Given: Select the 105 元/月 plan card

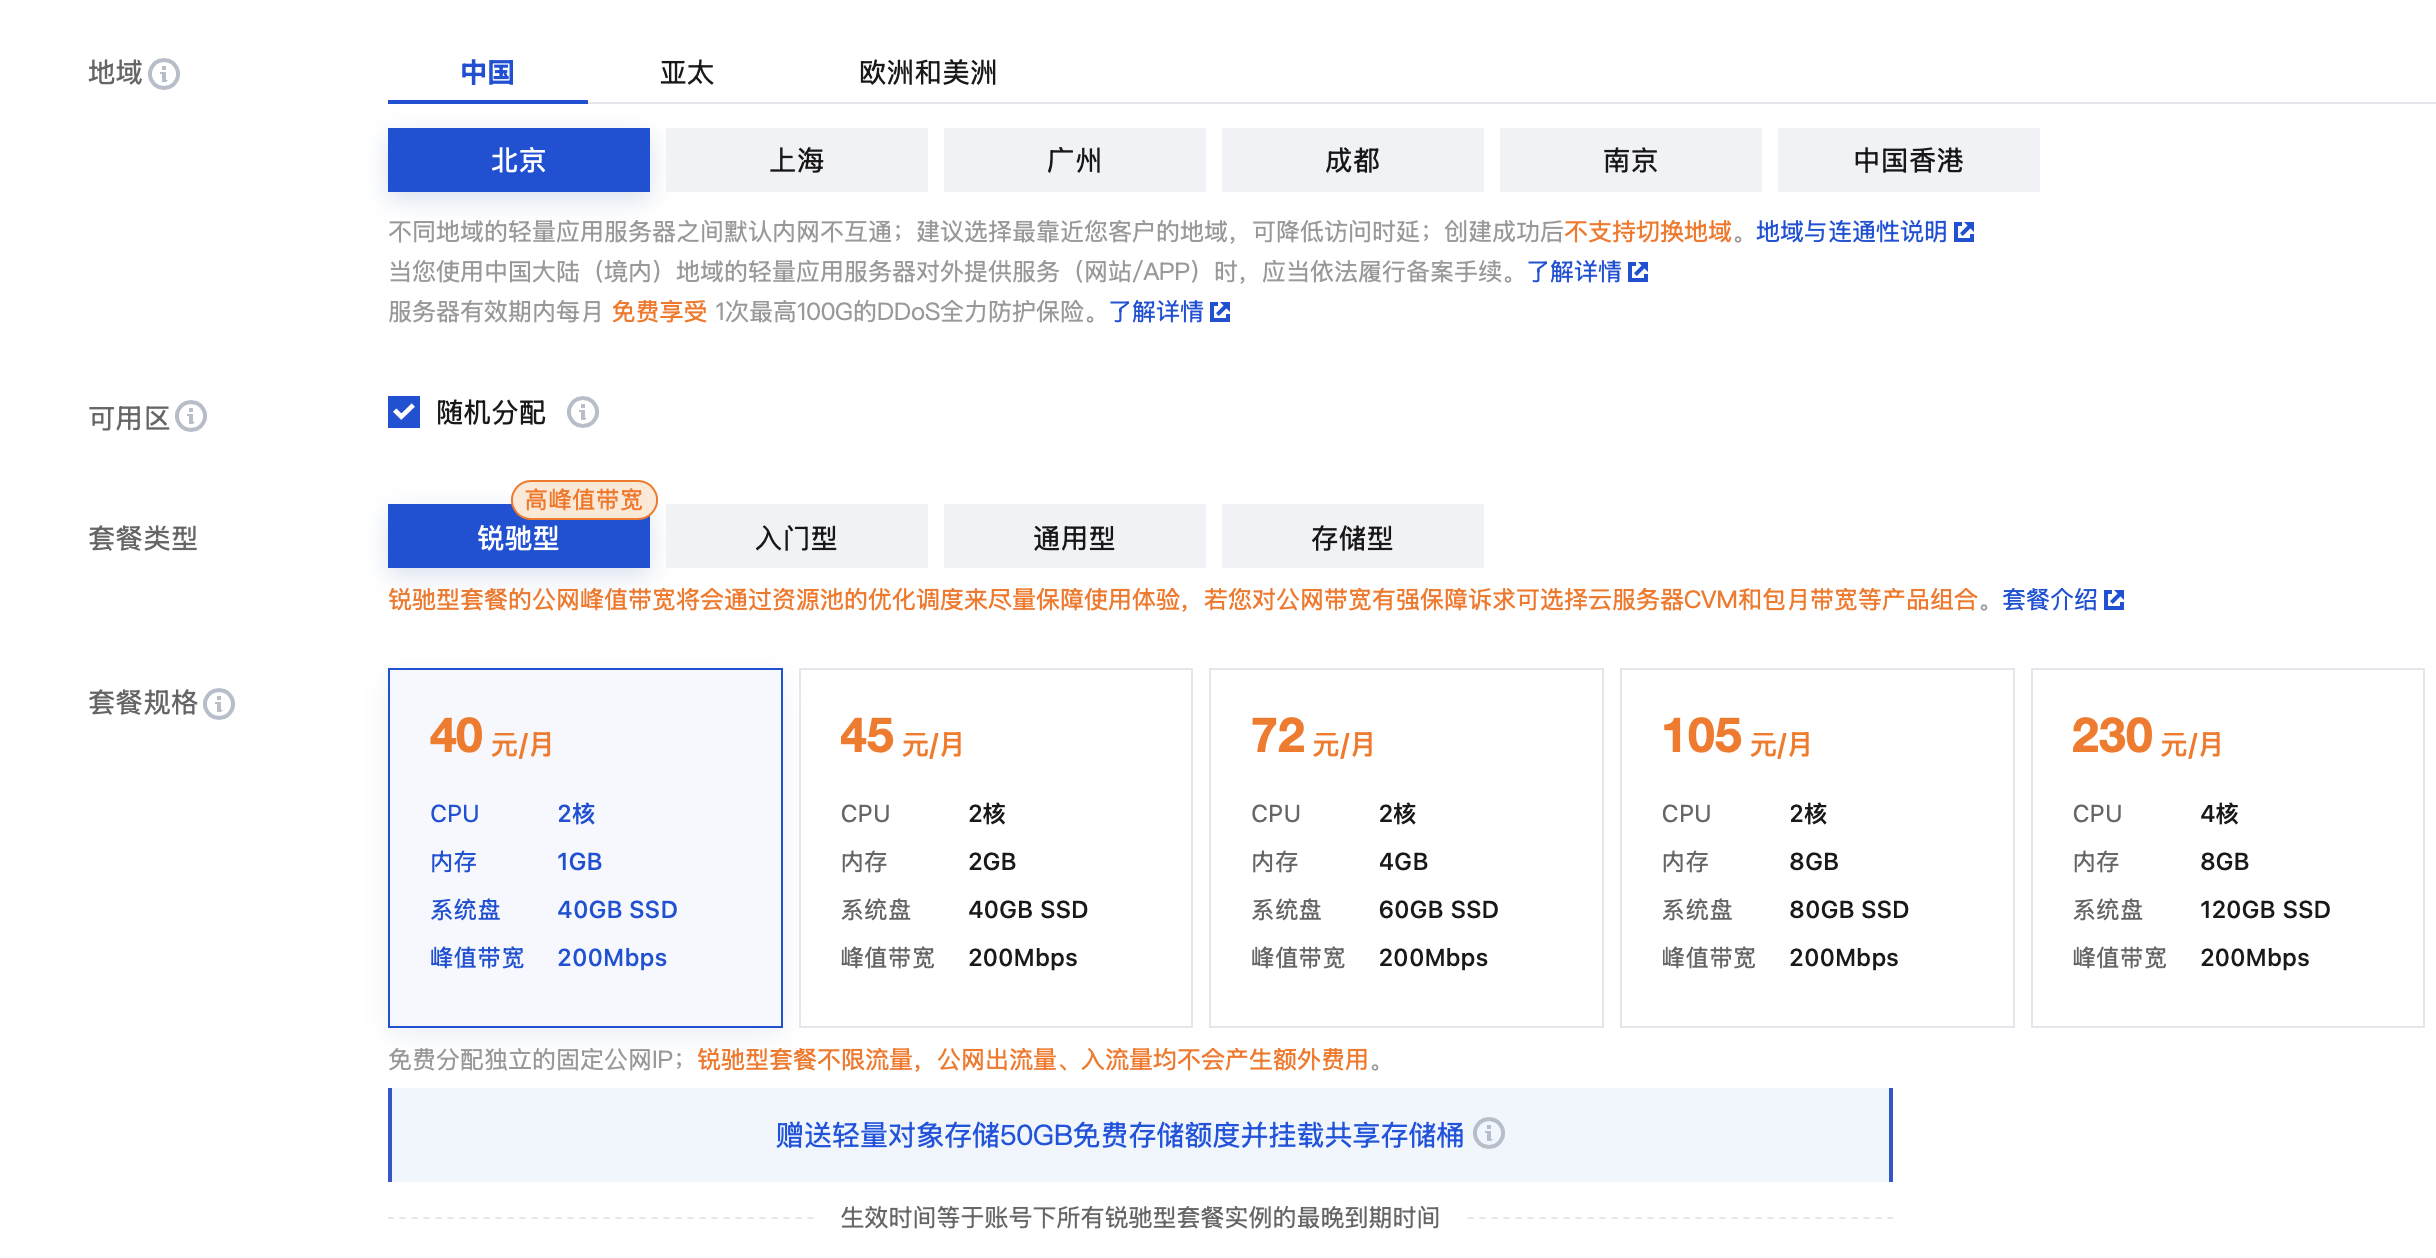Looking at the screenshot, I should [1816, 847].
